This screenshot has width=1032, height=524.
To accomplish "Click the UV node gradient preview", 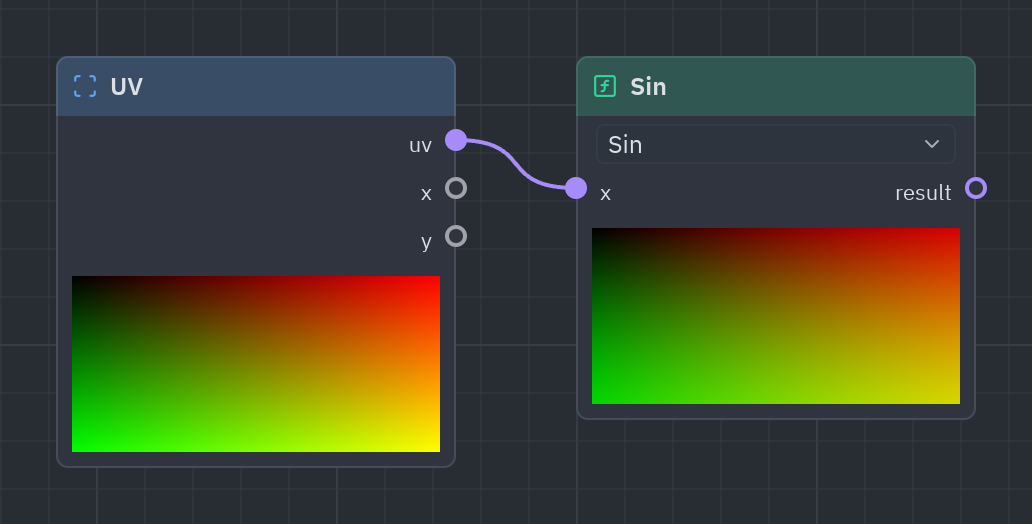I will 256,364.
